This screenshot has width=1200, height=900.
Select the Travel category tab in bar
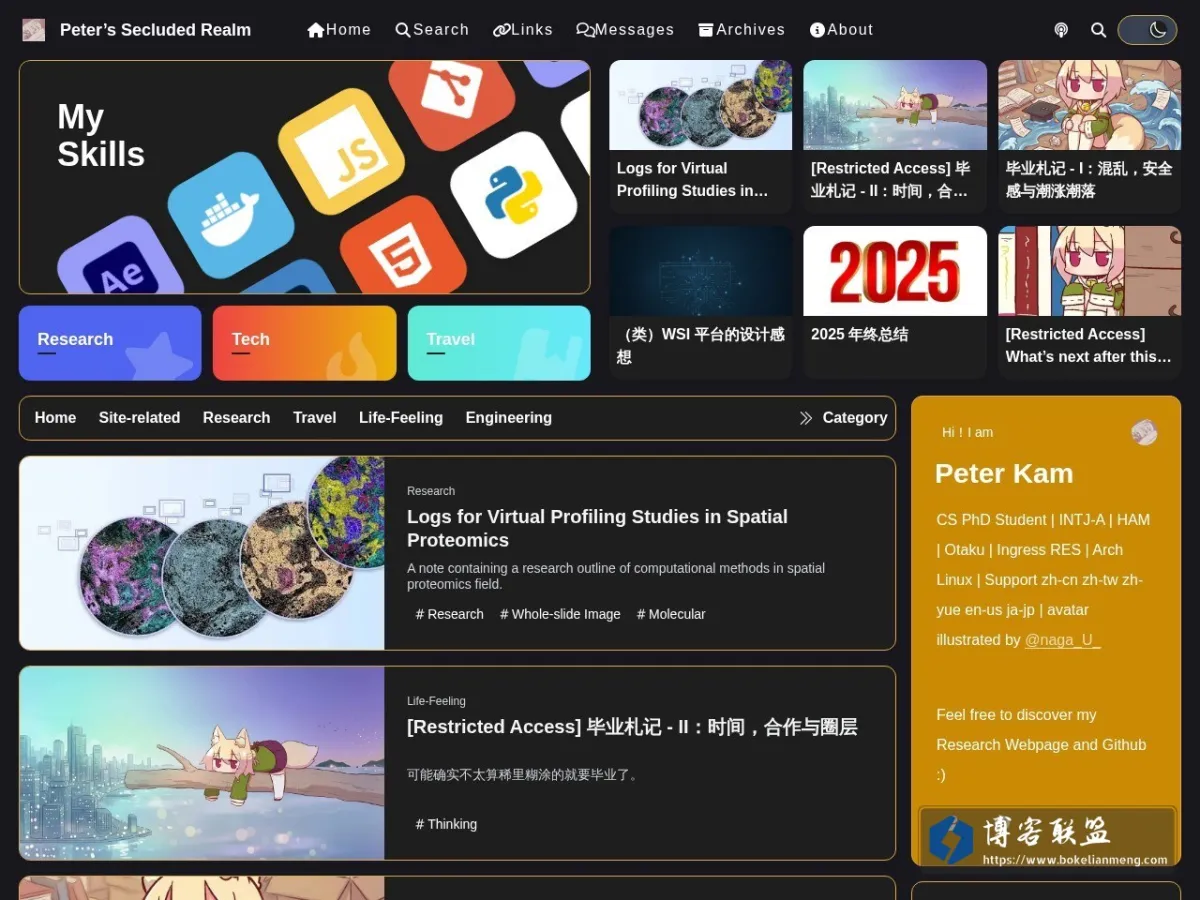click(314, 418)
